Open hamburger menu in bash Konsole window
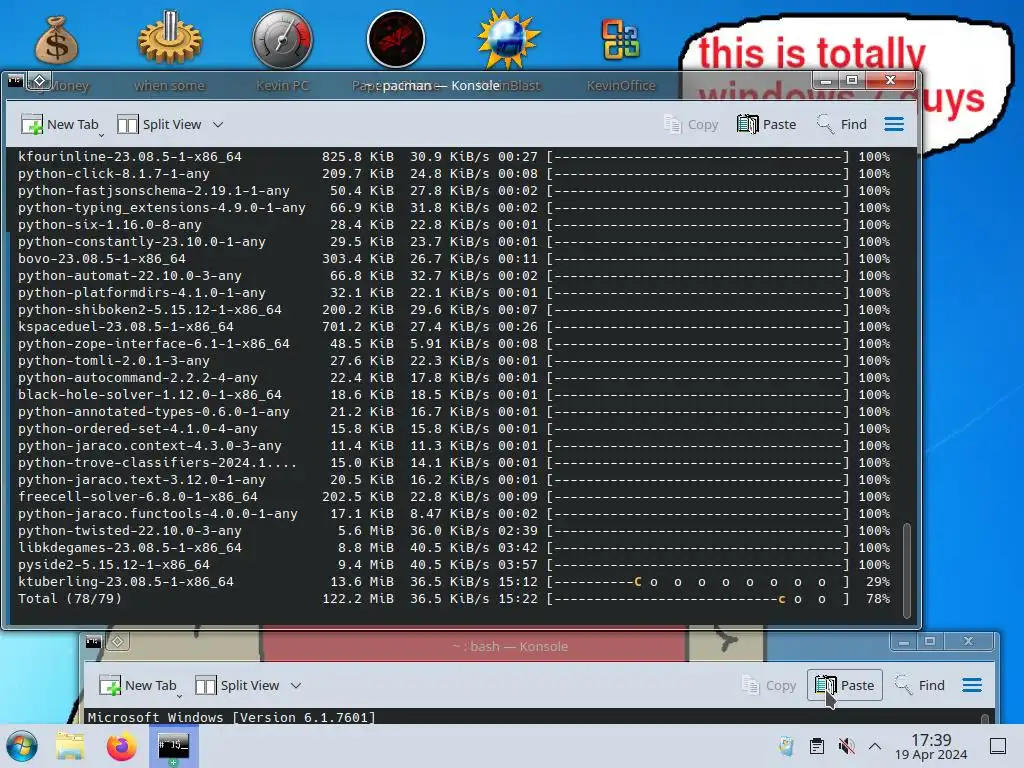 (972, 685)
